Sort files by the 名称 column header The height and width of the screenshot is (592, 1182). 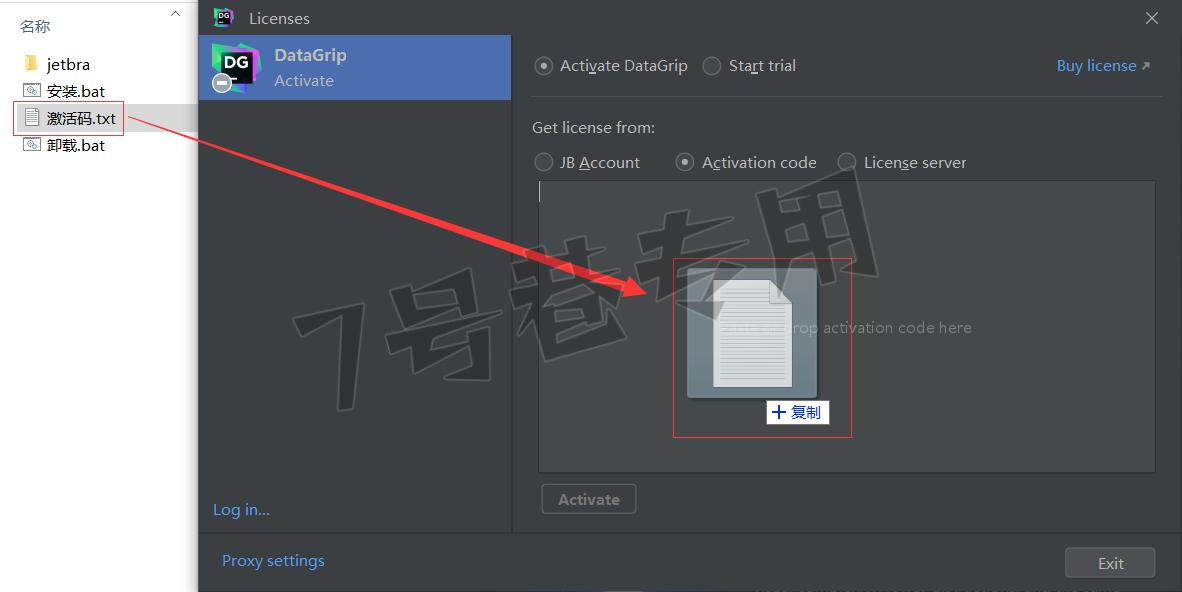click(x=35, y=26)
